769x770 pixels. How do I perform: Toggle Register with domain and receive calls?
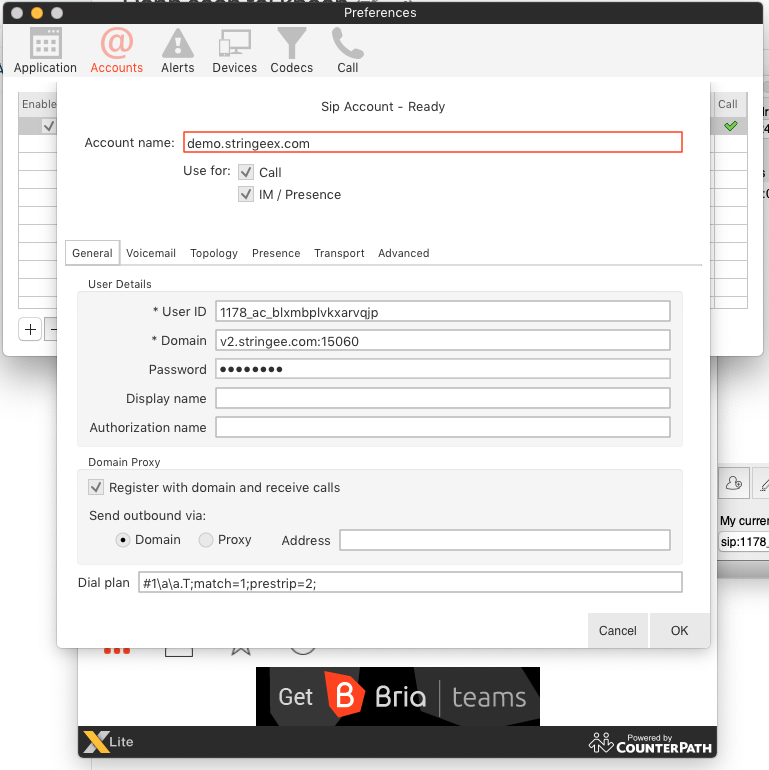96,487
